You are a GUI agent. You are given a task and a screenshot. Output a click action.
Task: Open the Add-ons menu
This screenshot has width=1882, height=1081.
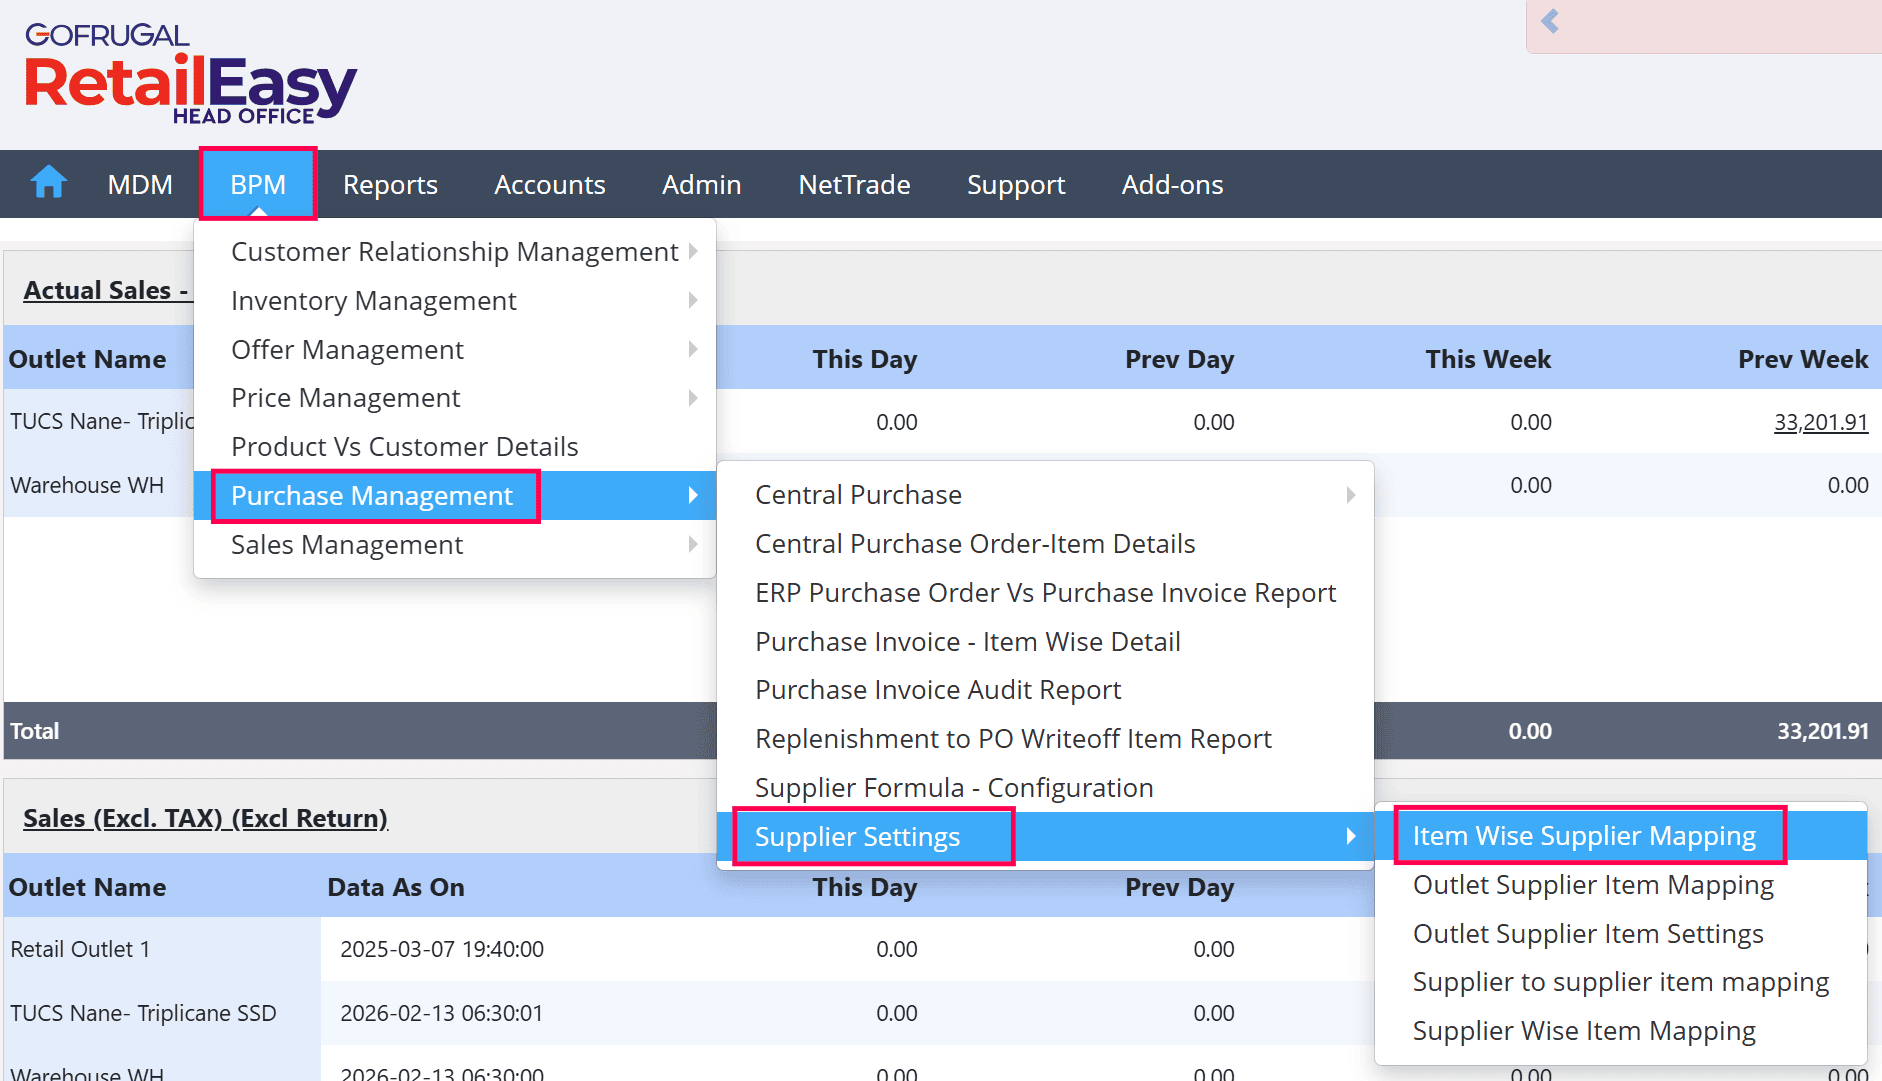(1172, 184)
